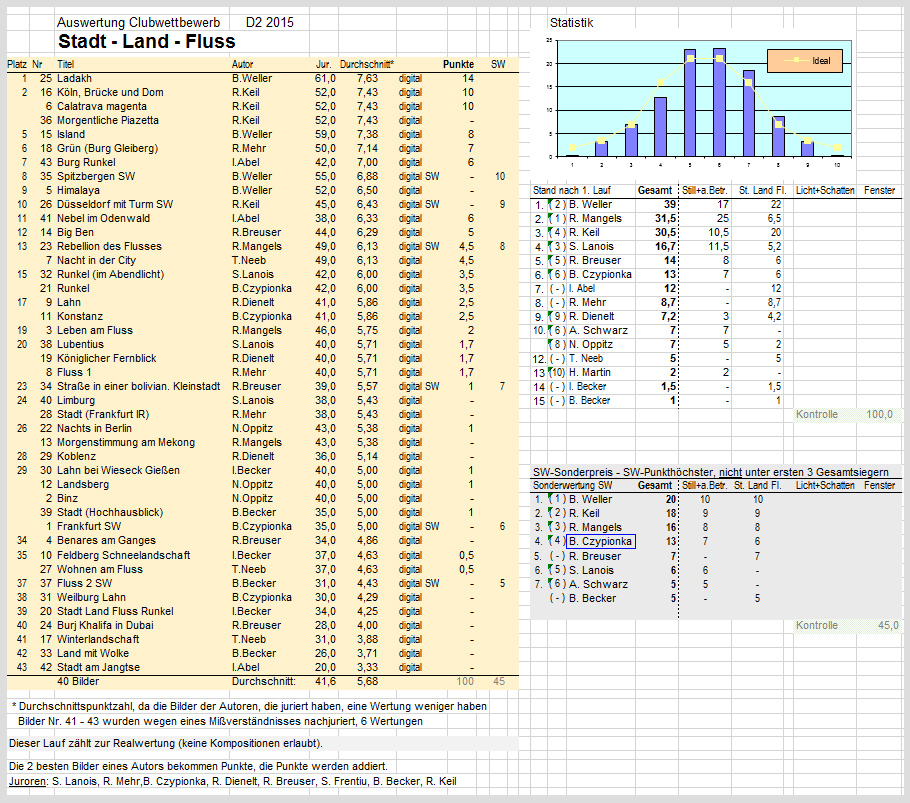
Task: Click the "Platz" column header
Action: point(17,64)
